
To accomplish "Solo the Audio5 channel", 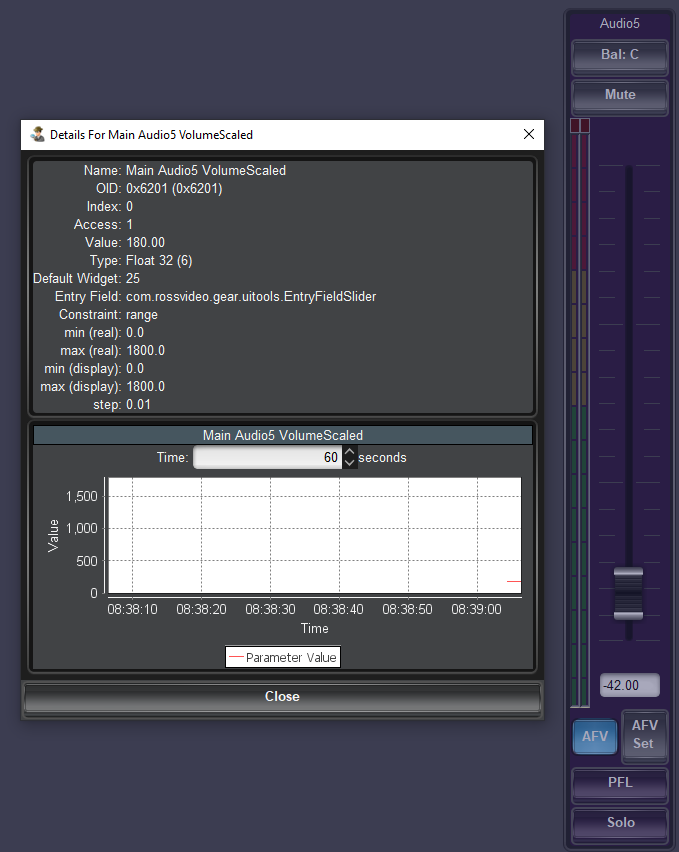I will coord(620,823).
